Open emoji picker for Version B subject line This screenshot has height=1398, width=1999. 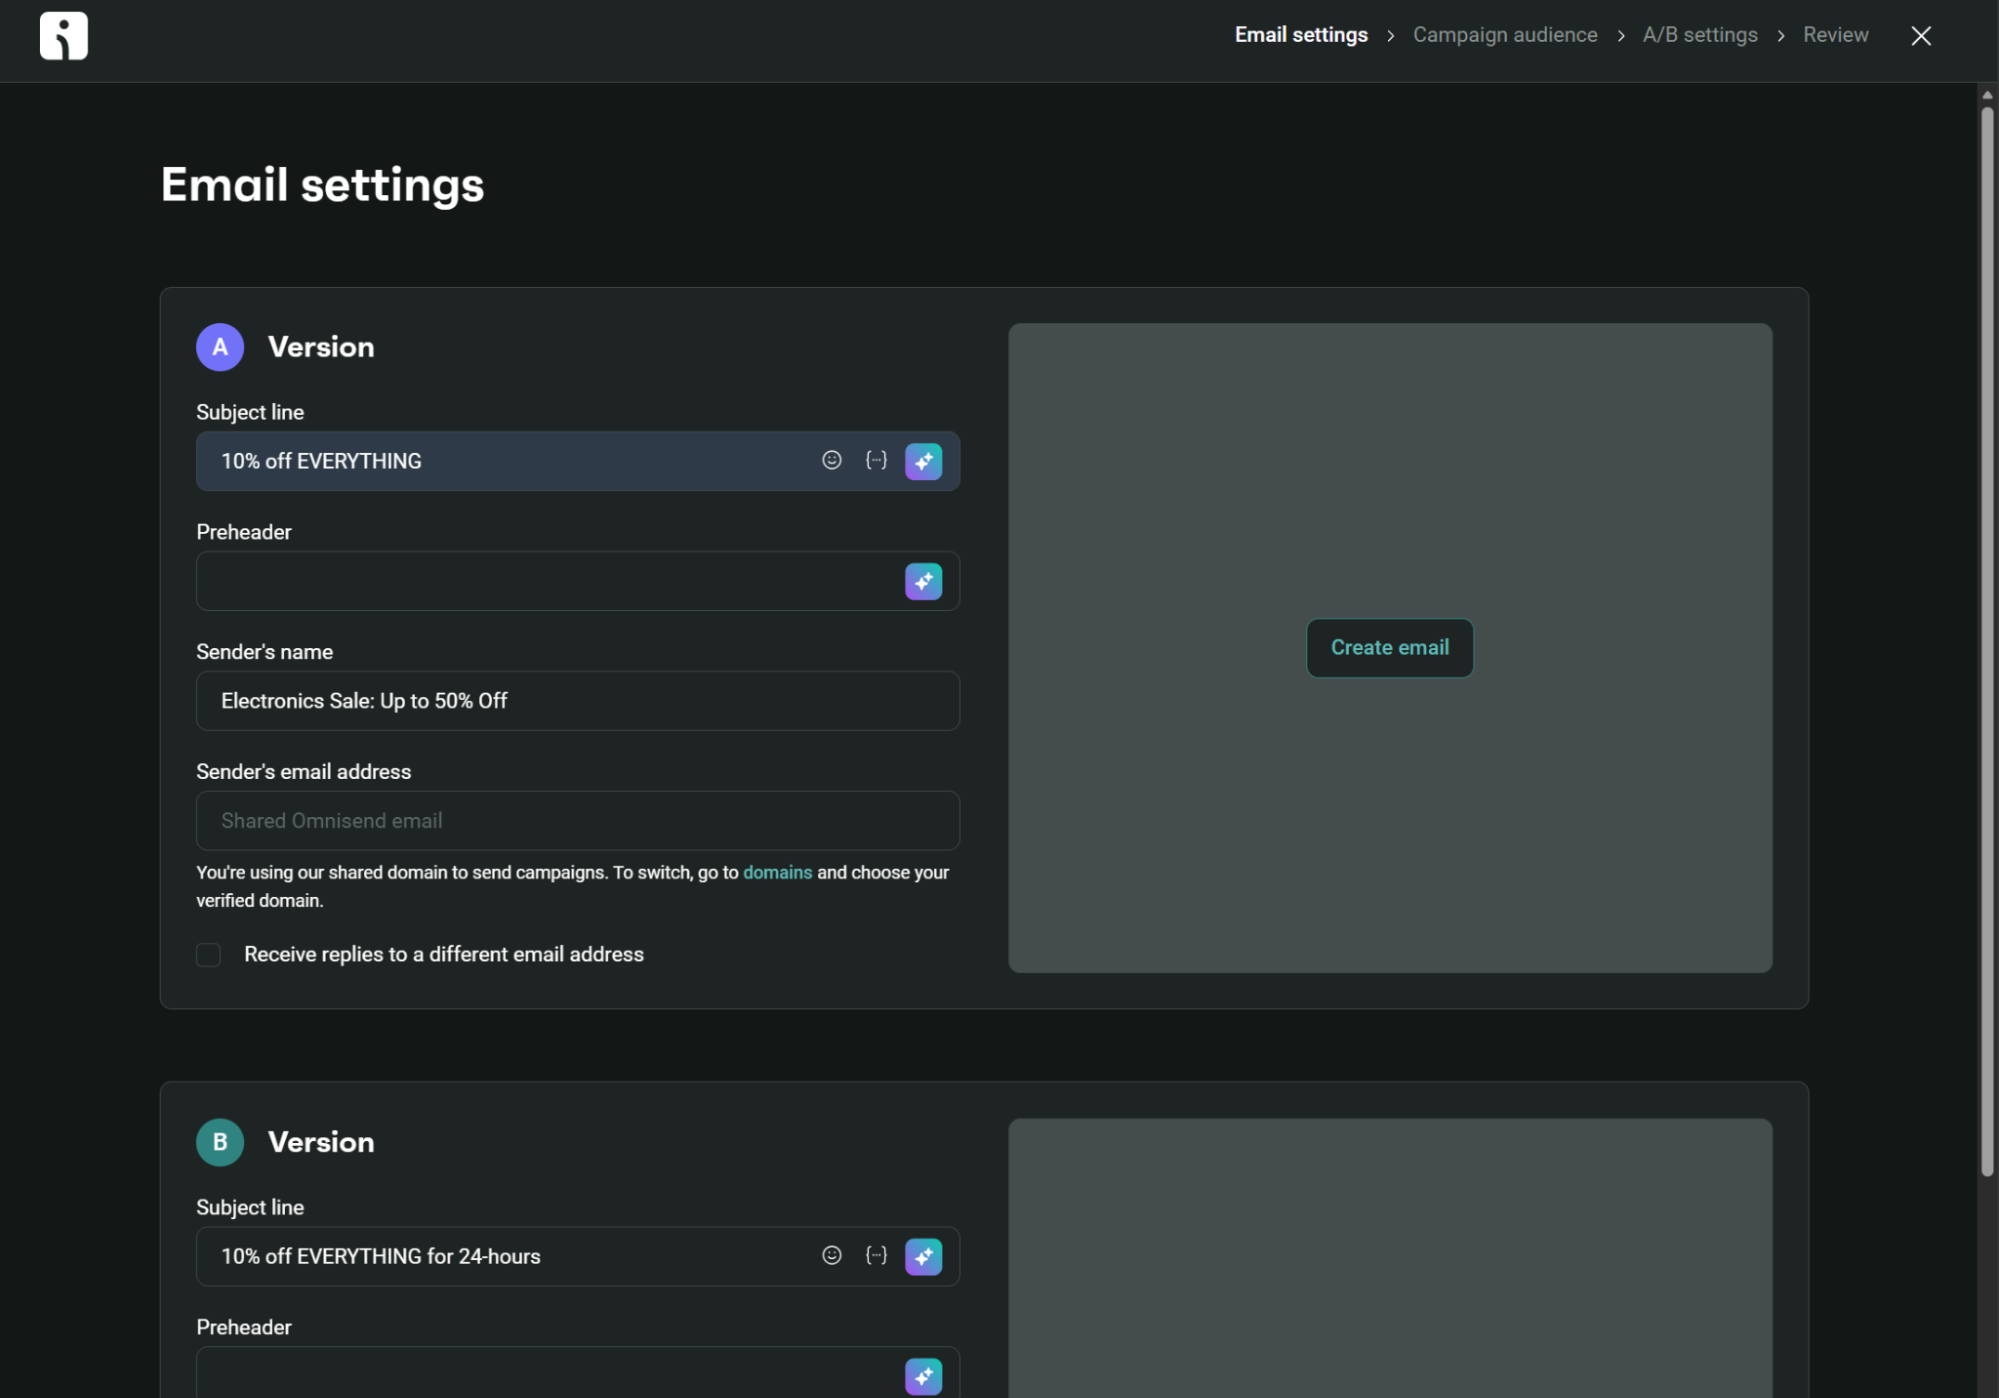click(832, 1255)
